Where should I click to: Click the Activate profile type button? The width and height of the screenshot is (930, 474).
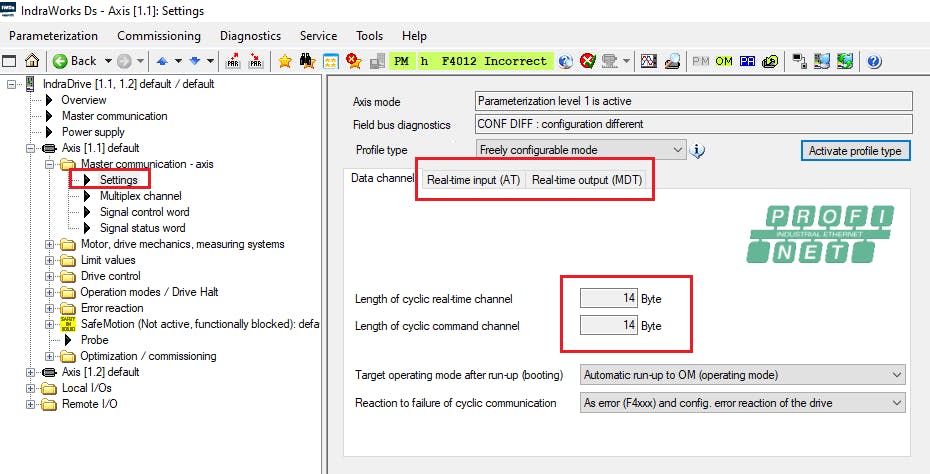coord(855,151)
